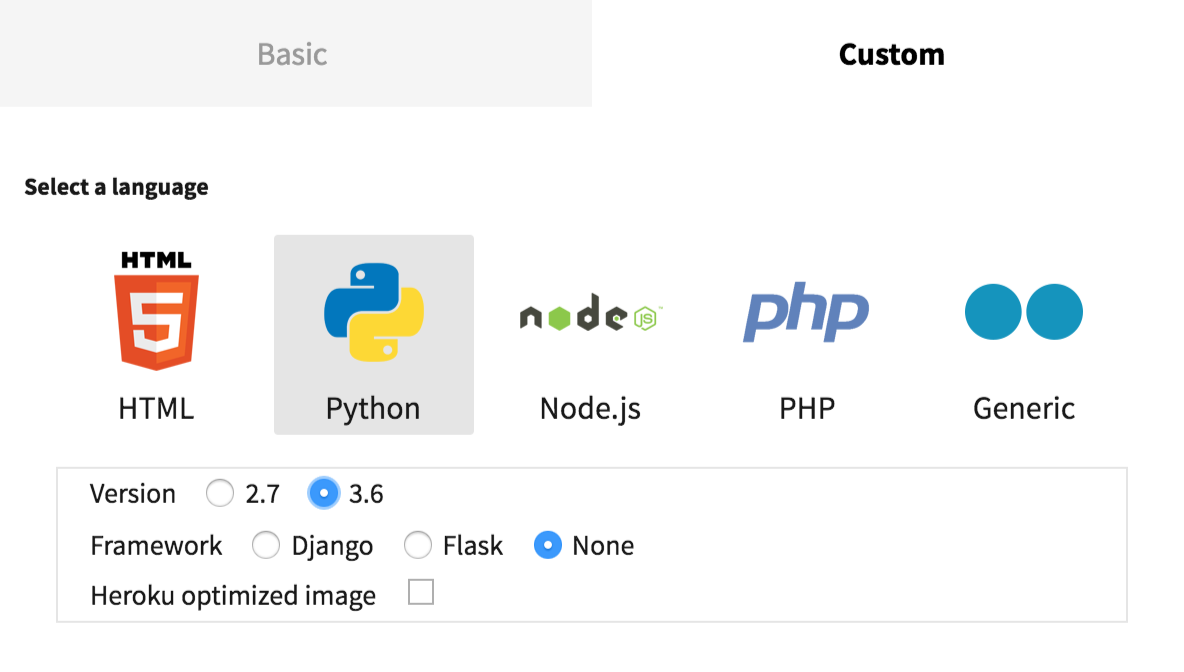Set Framework to None
The height and width of the screenshot is (672, 1184).
coord(548,545)
